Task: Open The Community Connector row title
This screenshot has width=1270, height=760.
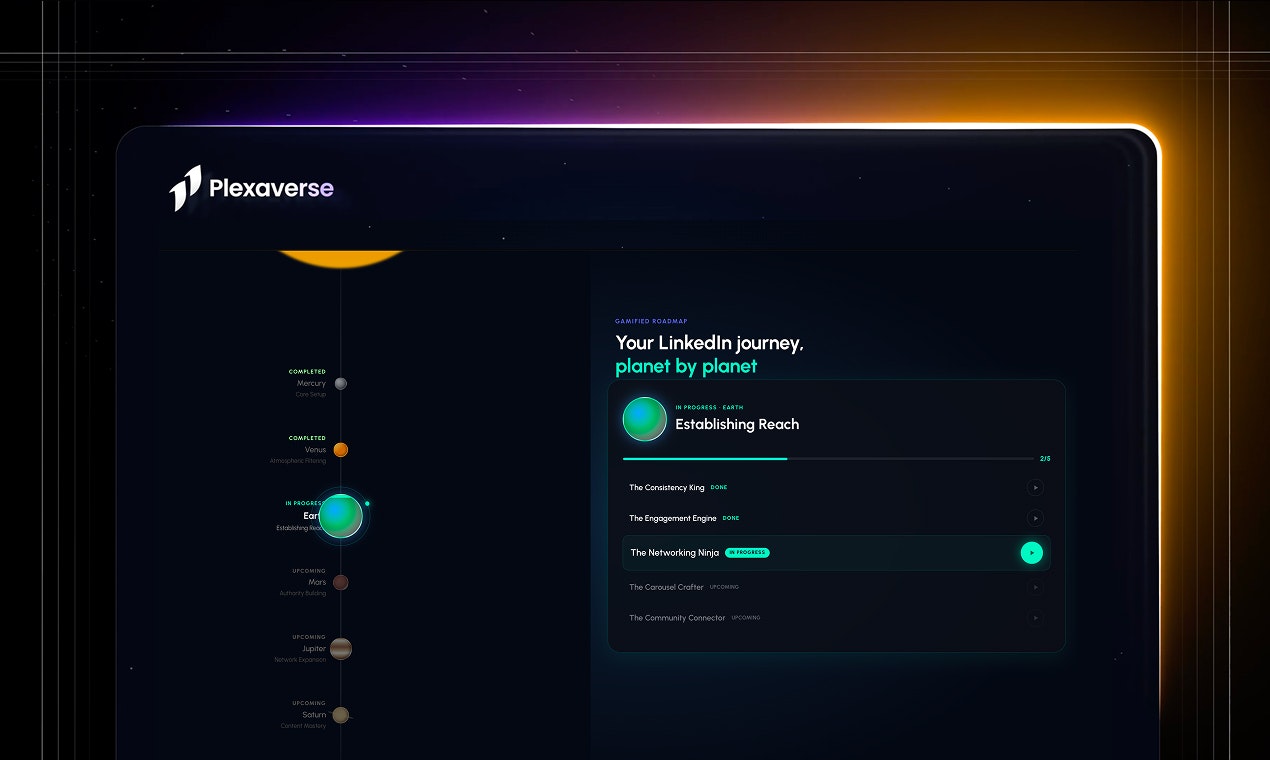Action: pyautogui.click(x=677, y=618)
